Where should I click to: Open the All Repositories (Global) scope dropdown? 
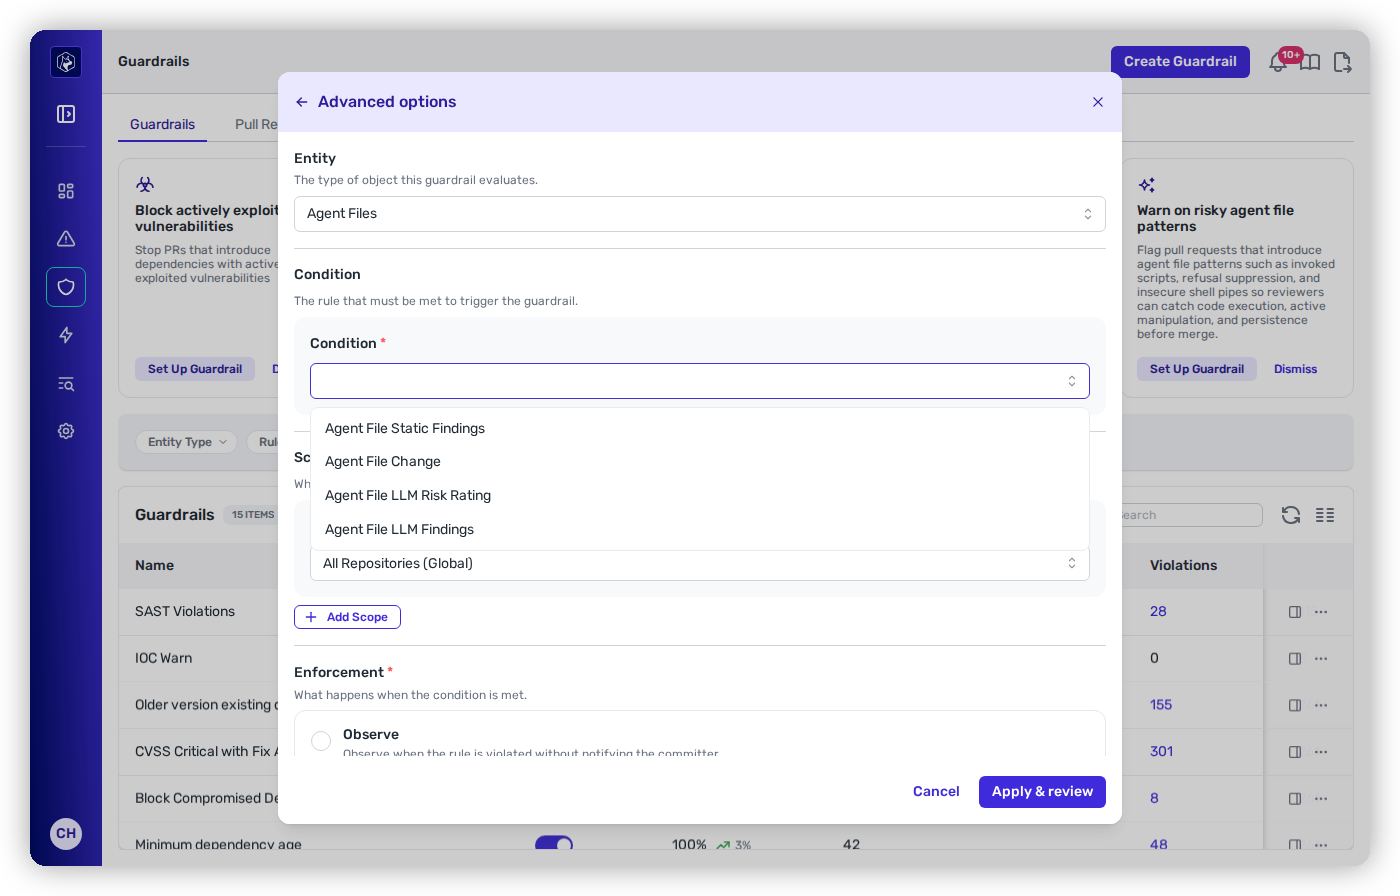click(700, 564)
